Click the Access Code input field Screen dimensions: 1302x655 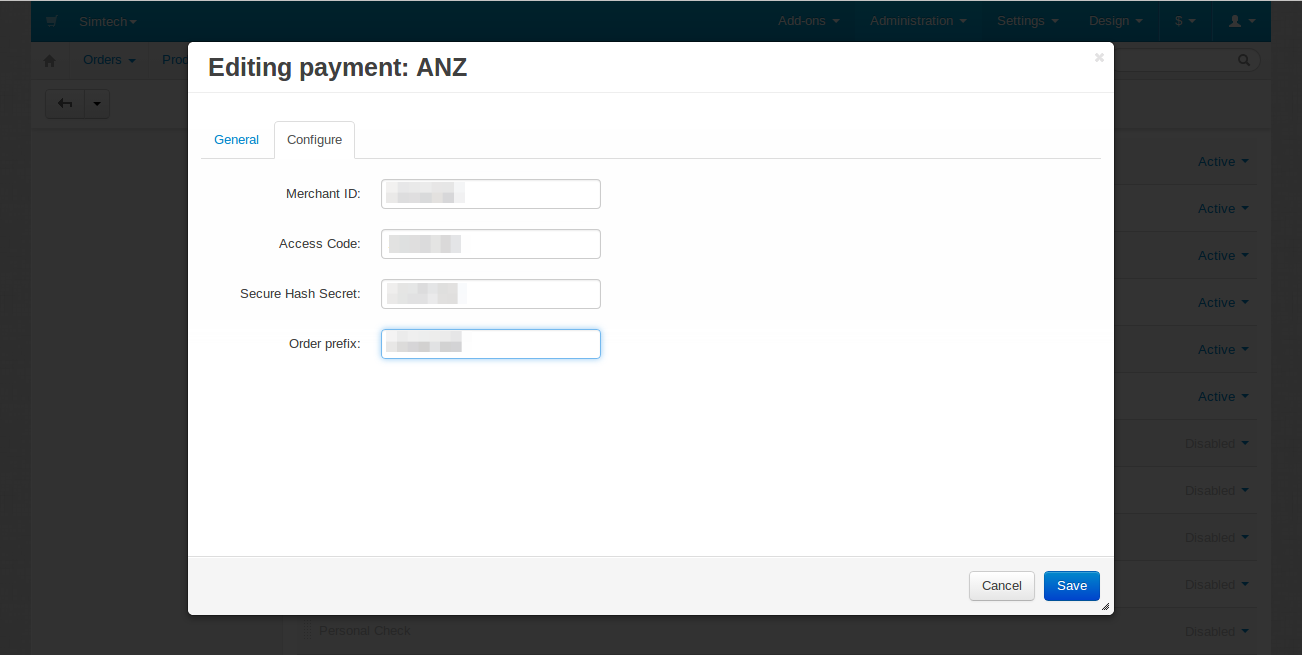click(x=491, y=244)
